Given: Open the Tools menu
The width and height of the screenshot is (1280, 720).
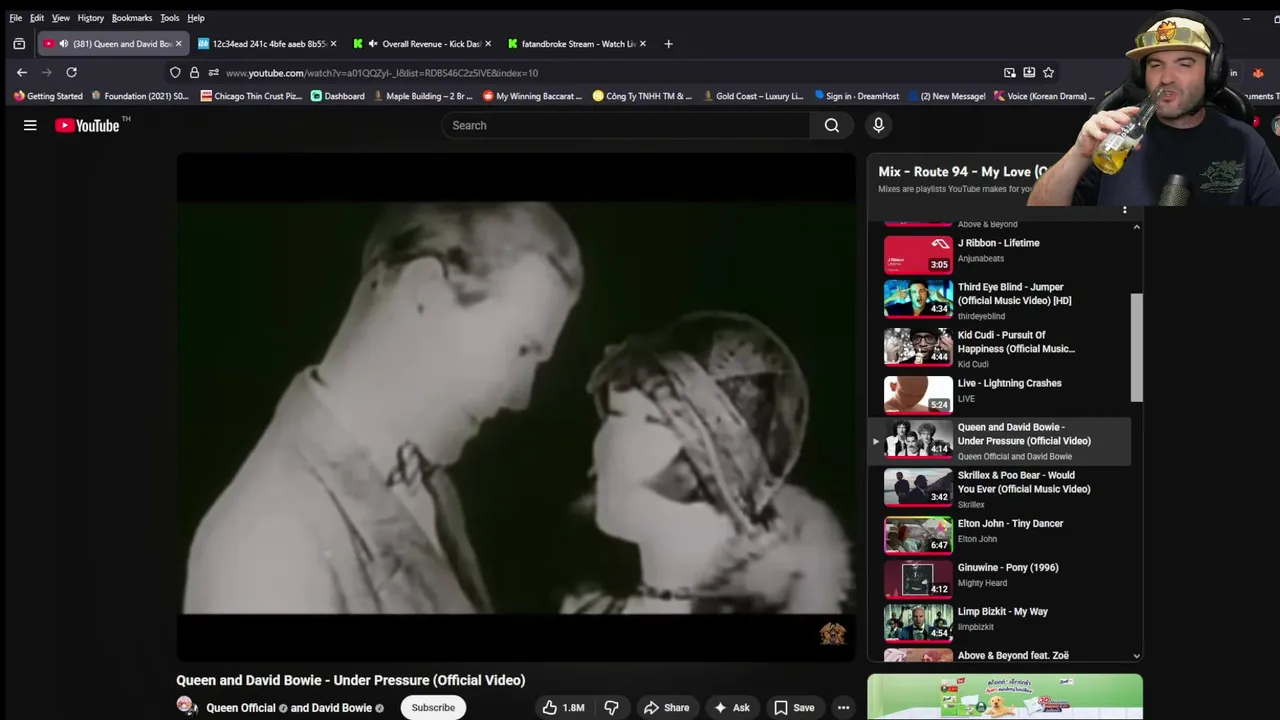Looking at the screenshot, I should coord(170,18).
